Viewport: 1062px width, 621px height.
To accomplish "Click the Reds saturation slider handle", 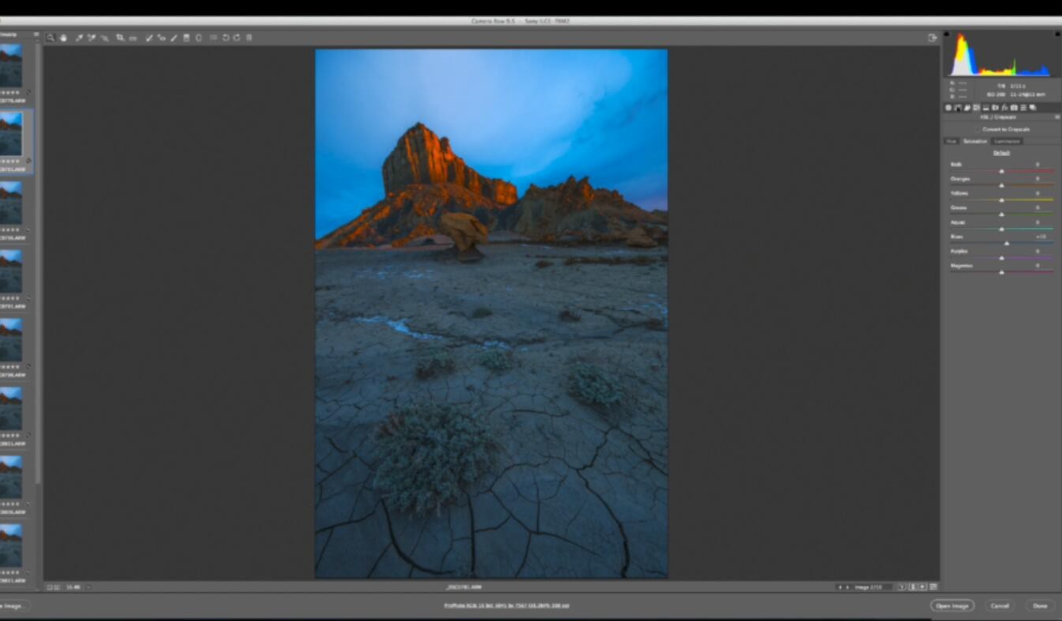I will tap(1002, 171).
